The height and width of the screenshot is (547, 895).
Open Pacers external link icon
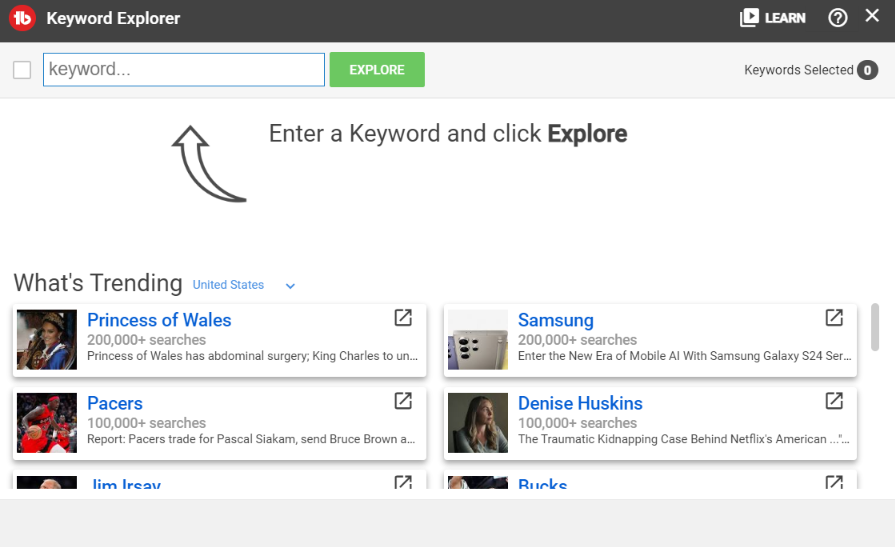403,401
